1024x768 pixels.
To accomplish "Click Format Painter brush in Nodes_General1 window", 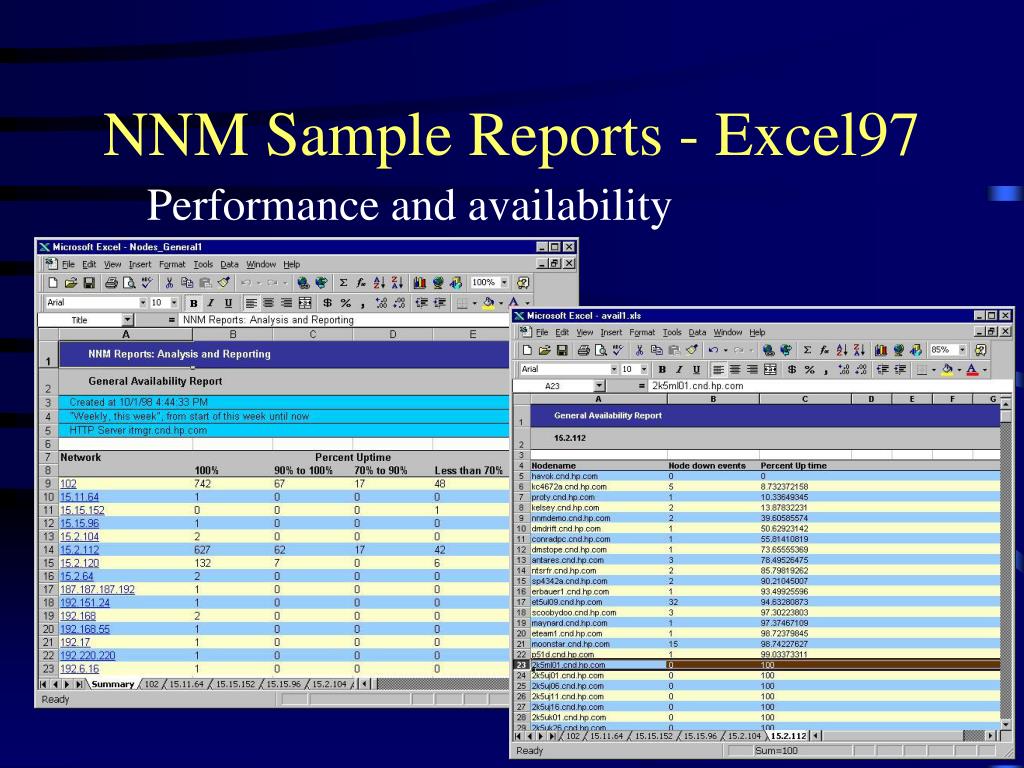I will tap(224, 283).
